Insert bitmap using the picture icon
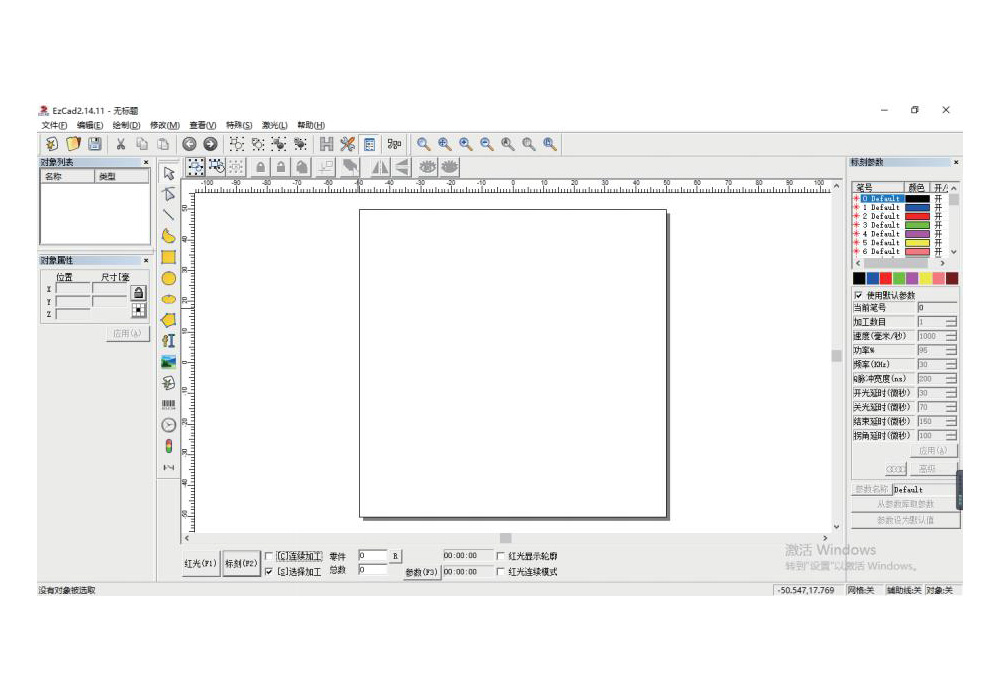 [x=169, y=361]
